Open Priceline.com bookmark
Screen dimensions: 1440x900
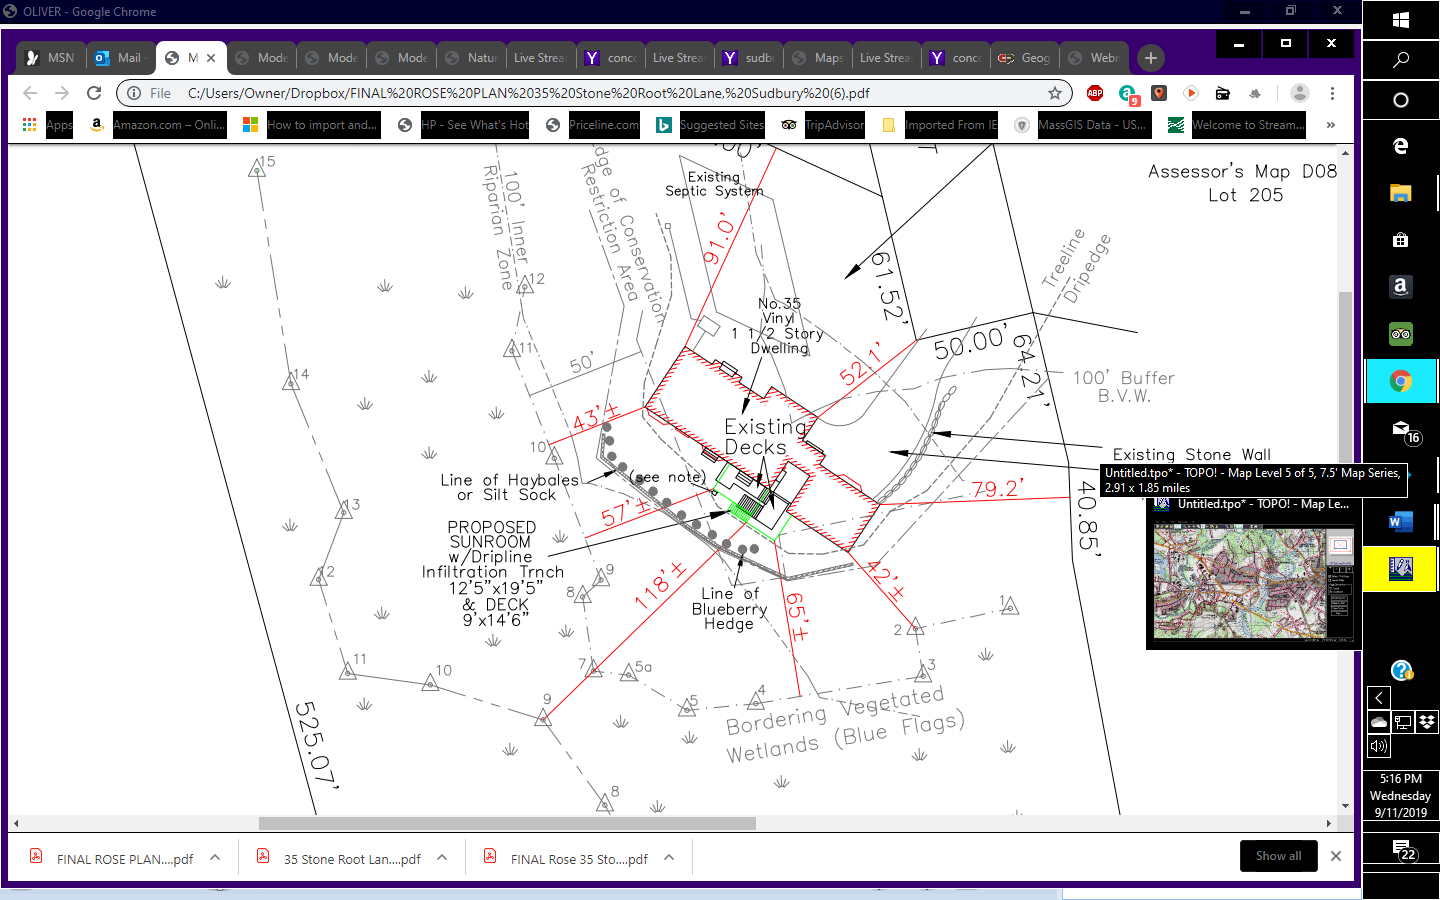point(593,125)
